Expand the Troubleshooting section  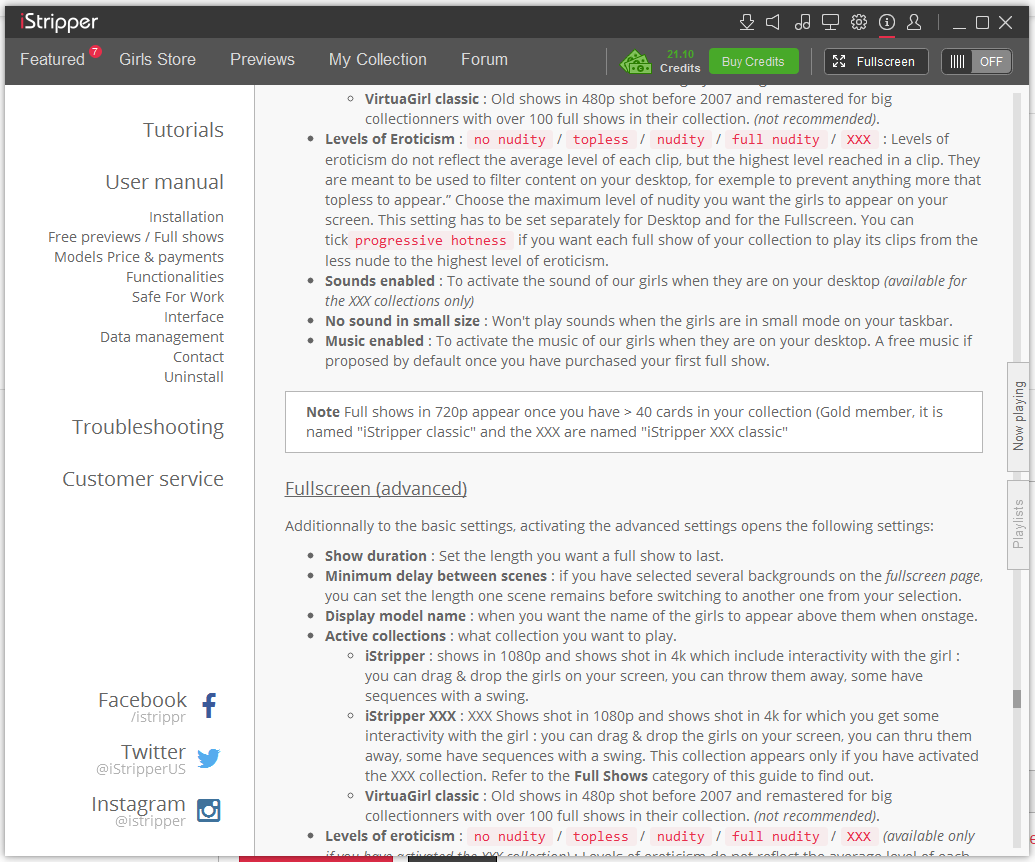coord(148,427)
